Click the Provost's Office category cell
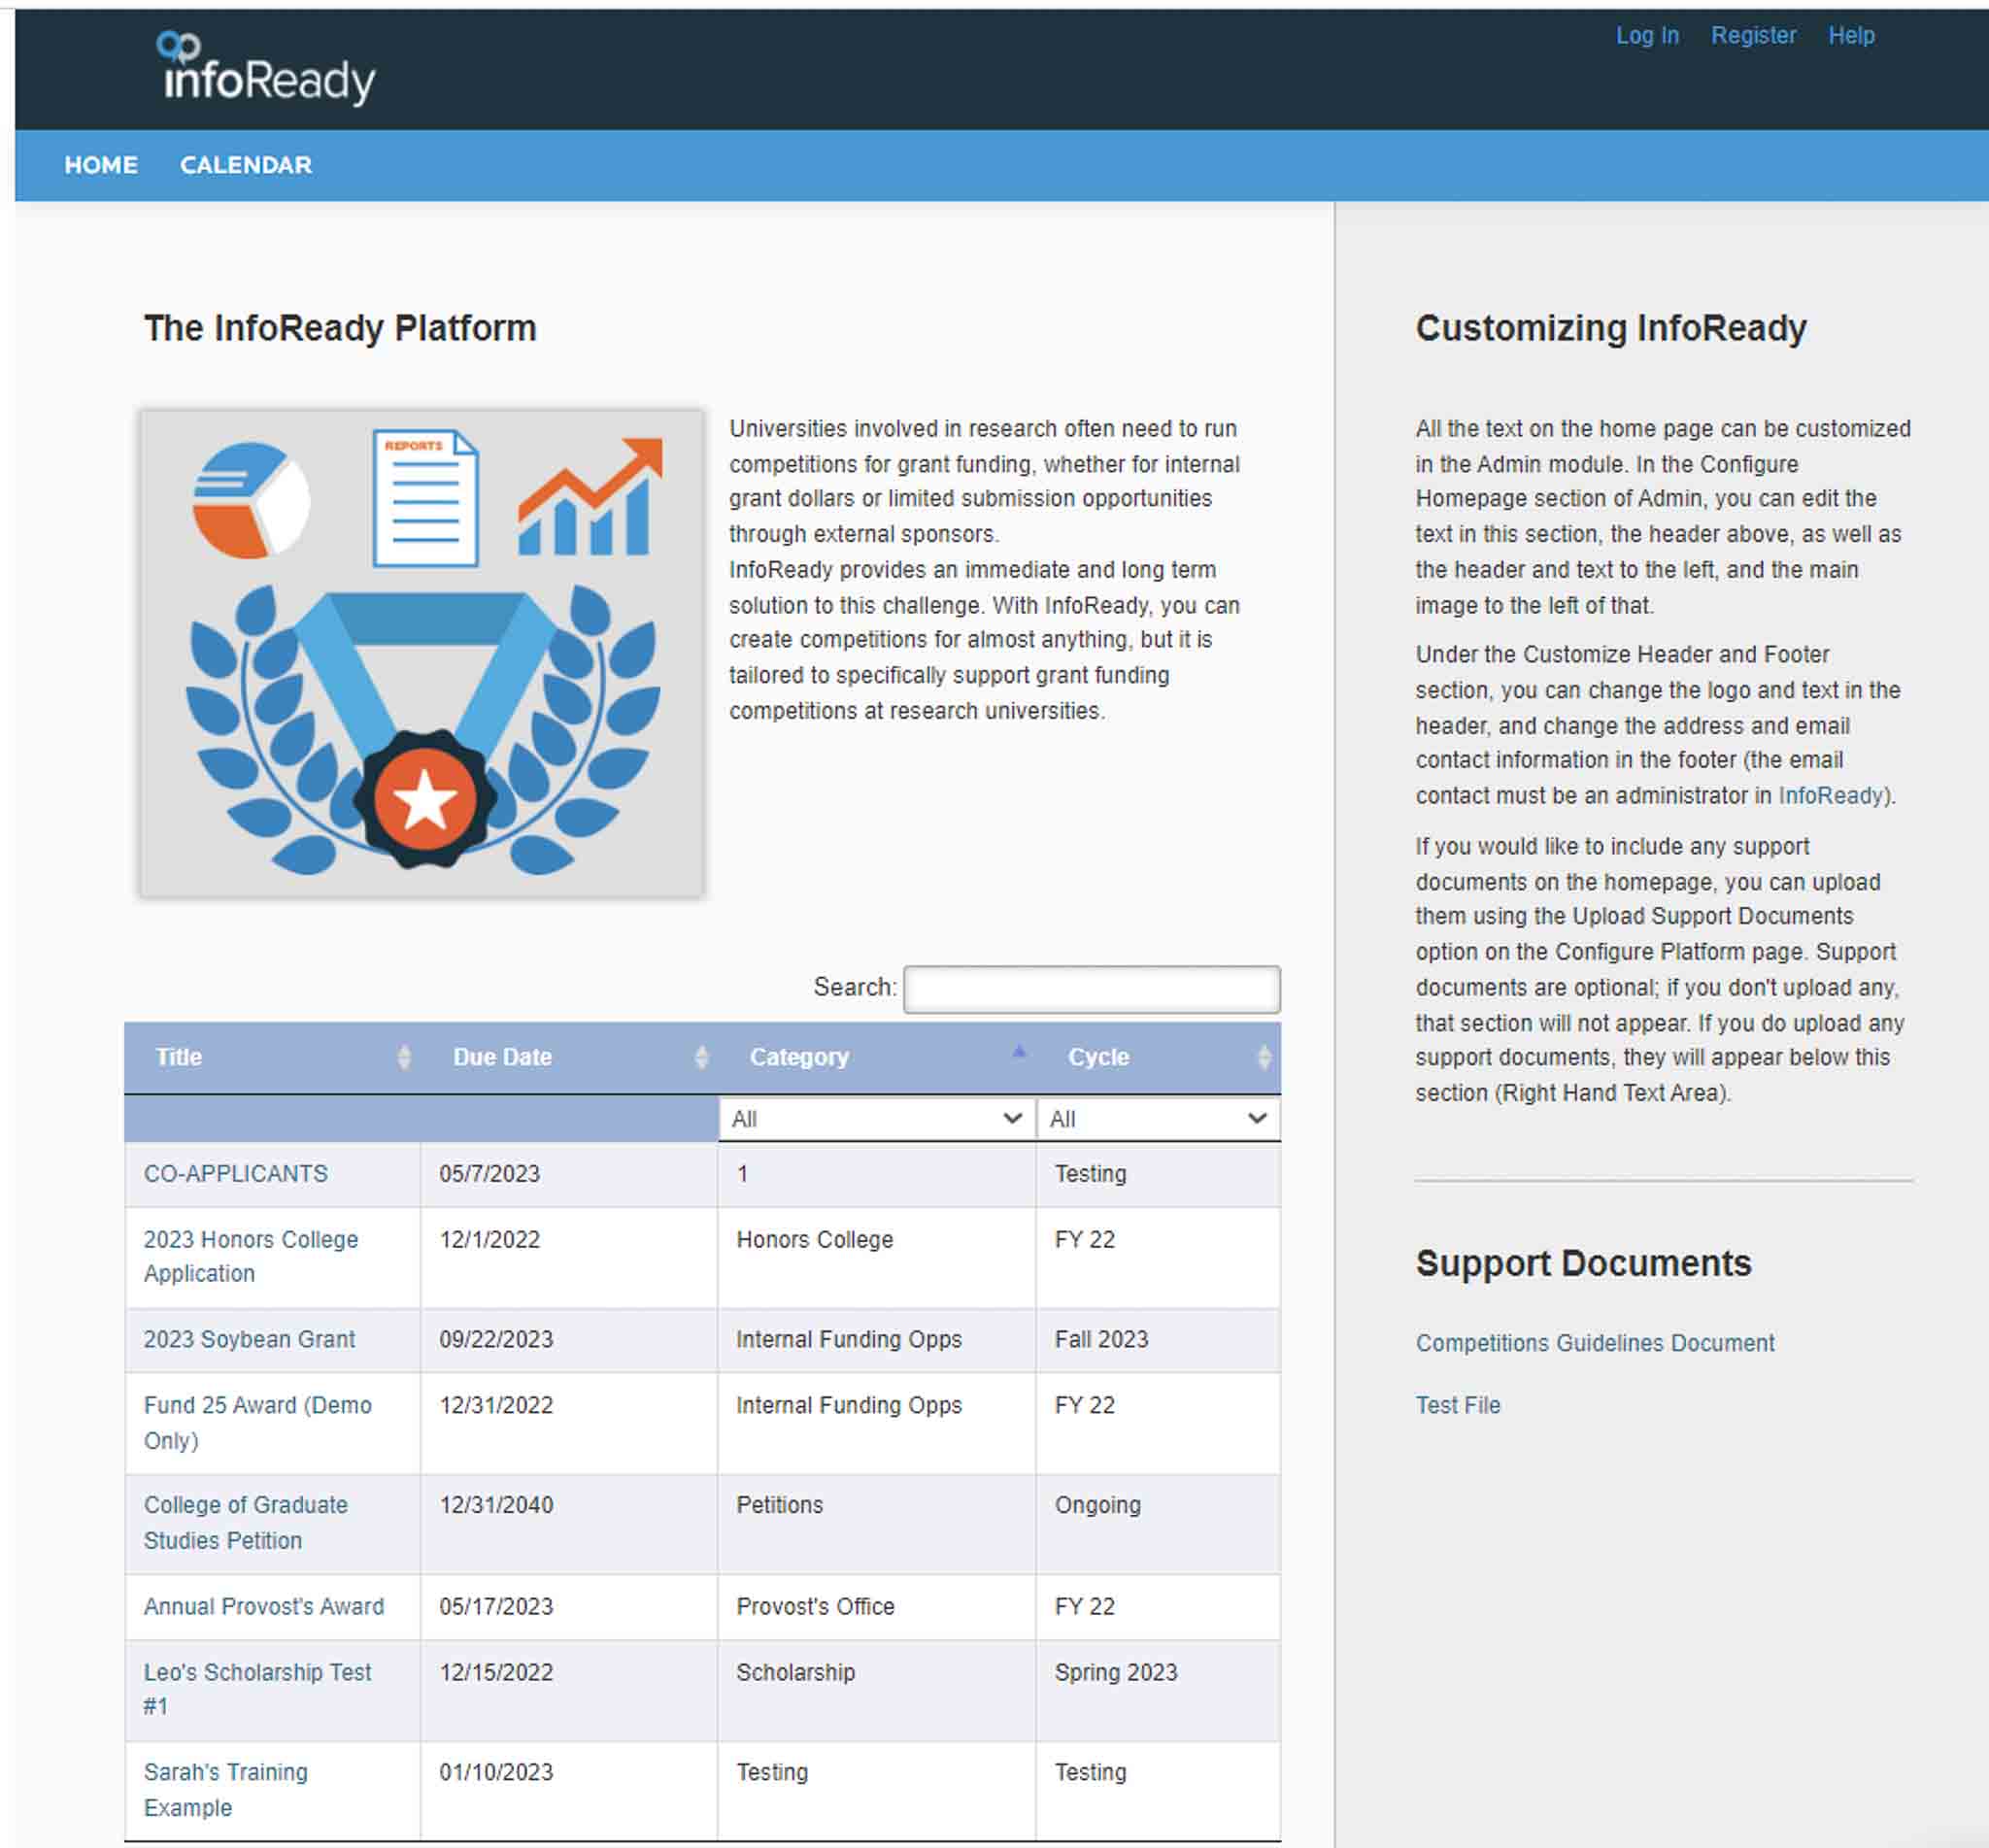Image resolution: width=1989 pixels, height=1848 pixels. [x=877, y=1607]
